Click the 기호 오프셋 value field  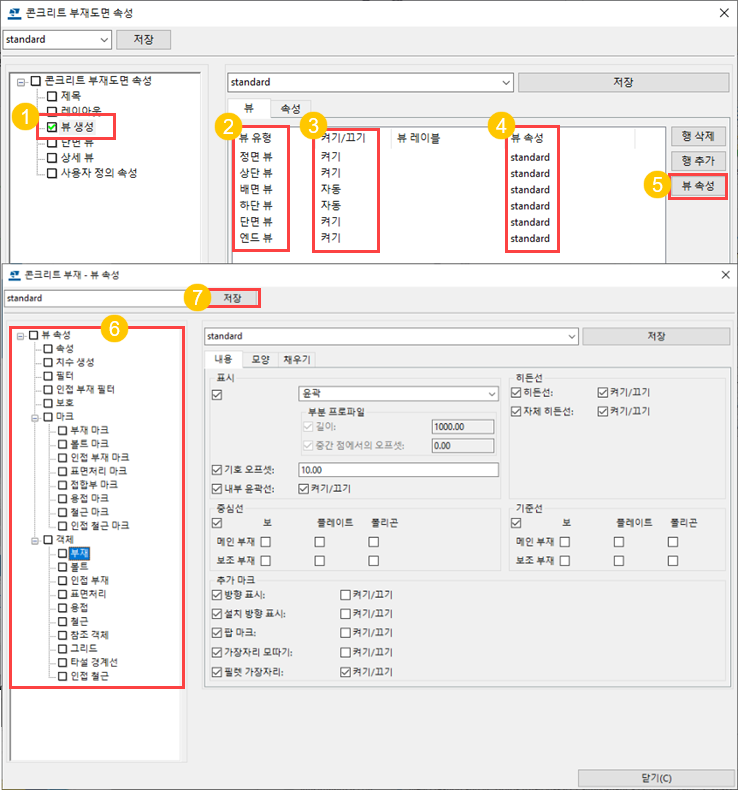pos(398,470)
